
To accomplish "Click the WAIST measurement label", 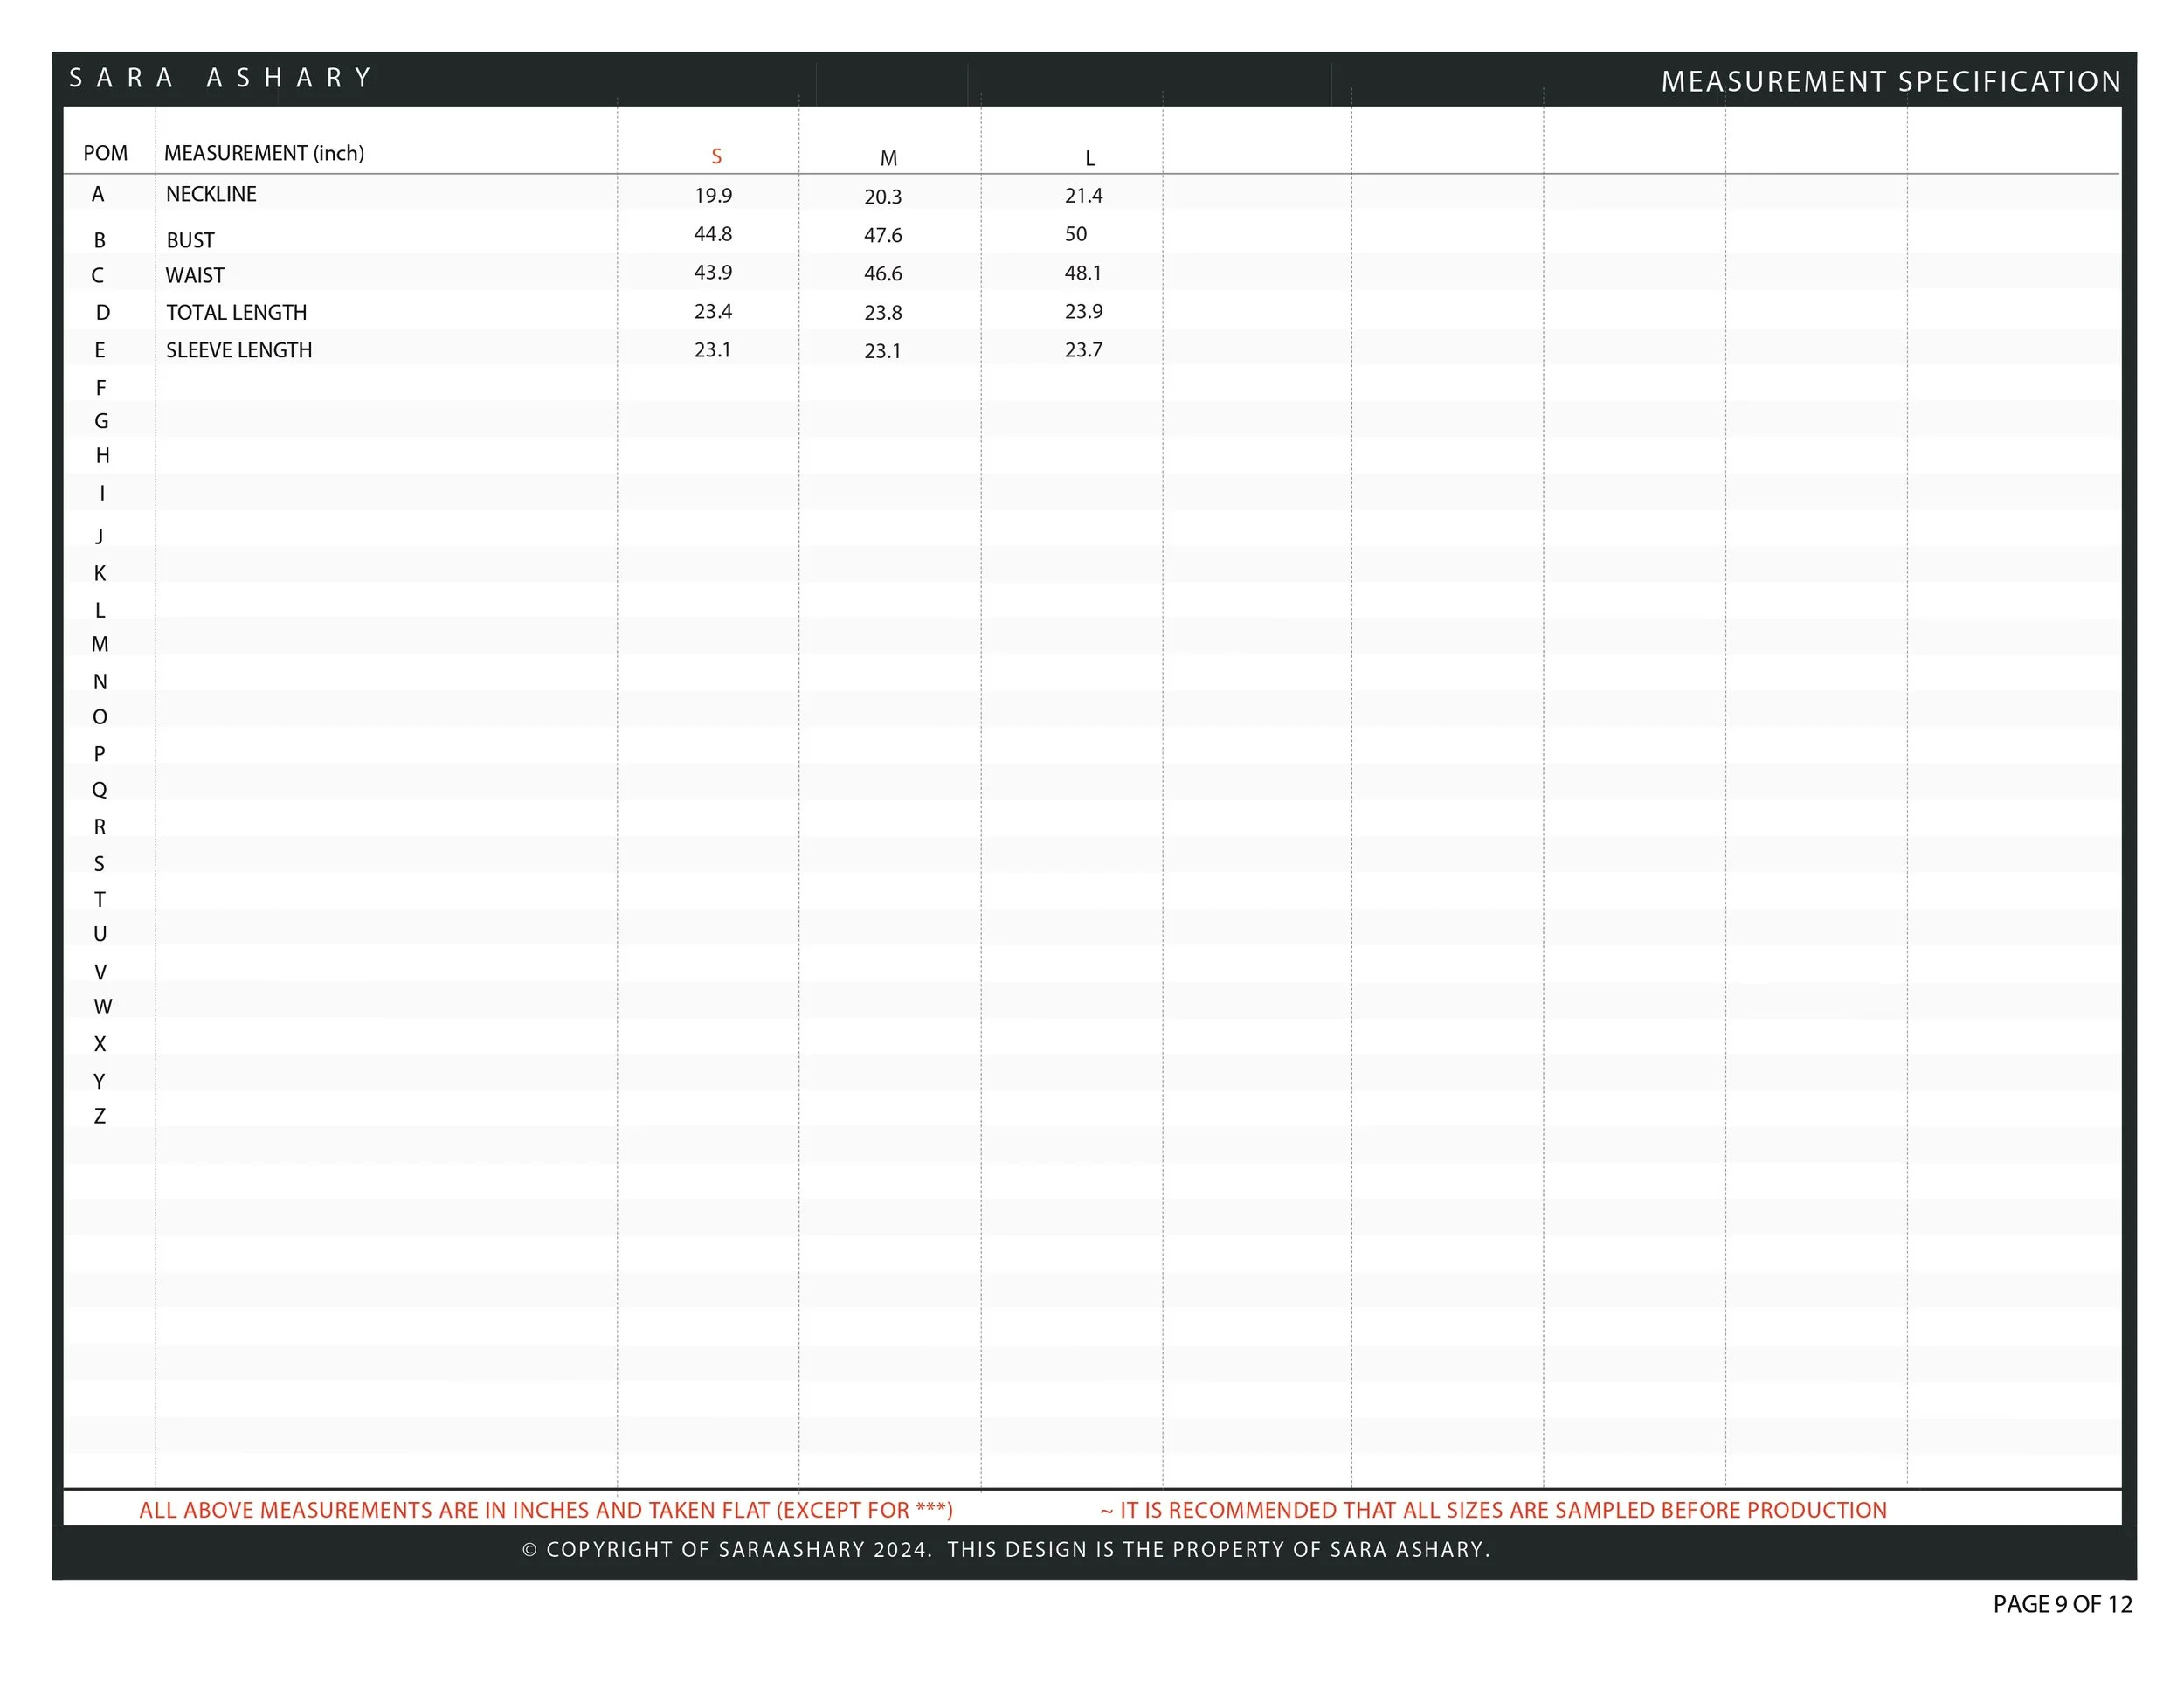I will pos(195,275).
